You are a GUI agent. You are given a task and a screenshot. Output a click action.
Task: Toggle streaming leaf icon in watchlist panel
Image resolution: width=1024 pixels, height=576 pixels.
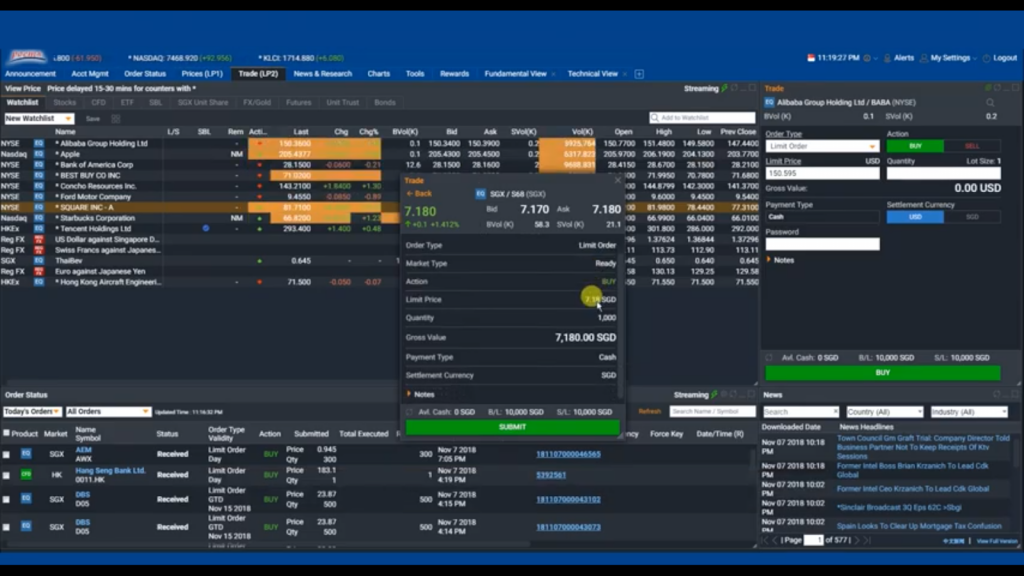tap(724, 88)
